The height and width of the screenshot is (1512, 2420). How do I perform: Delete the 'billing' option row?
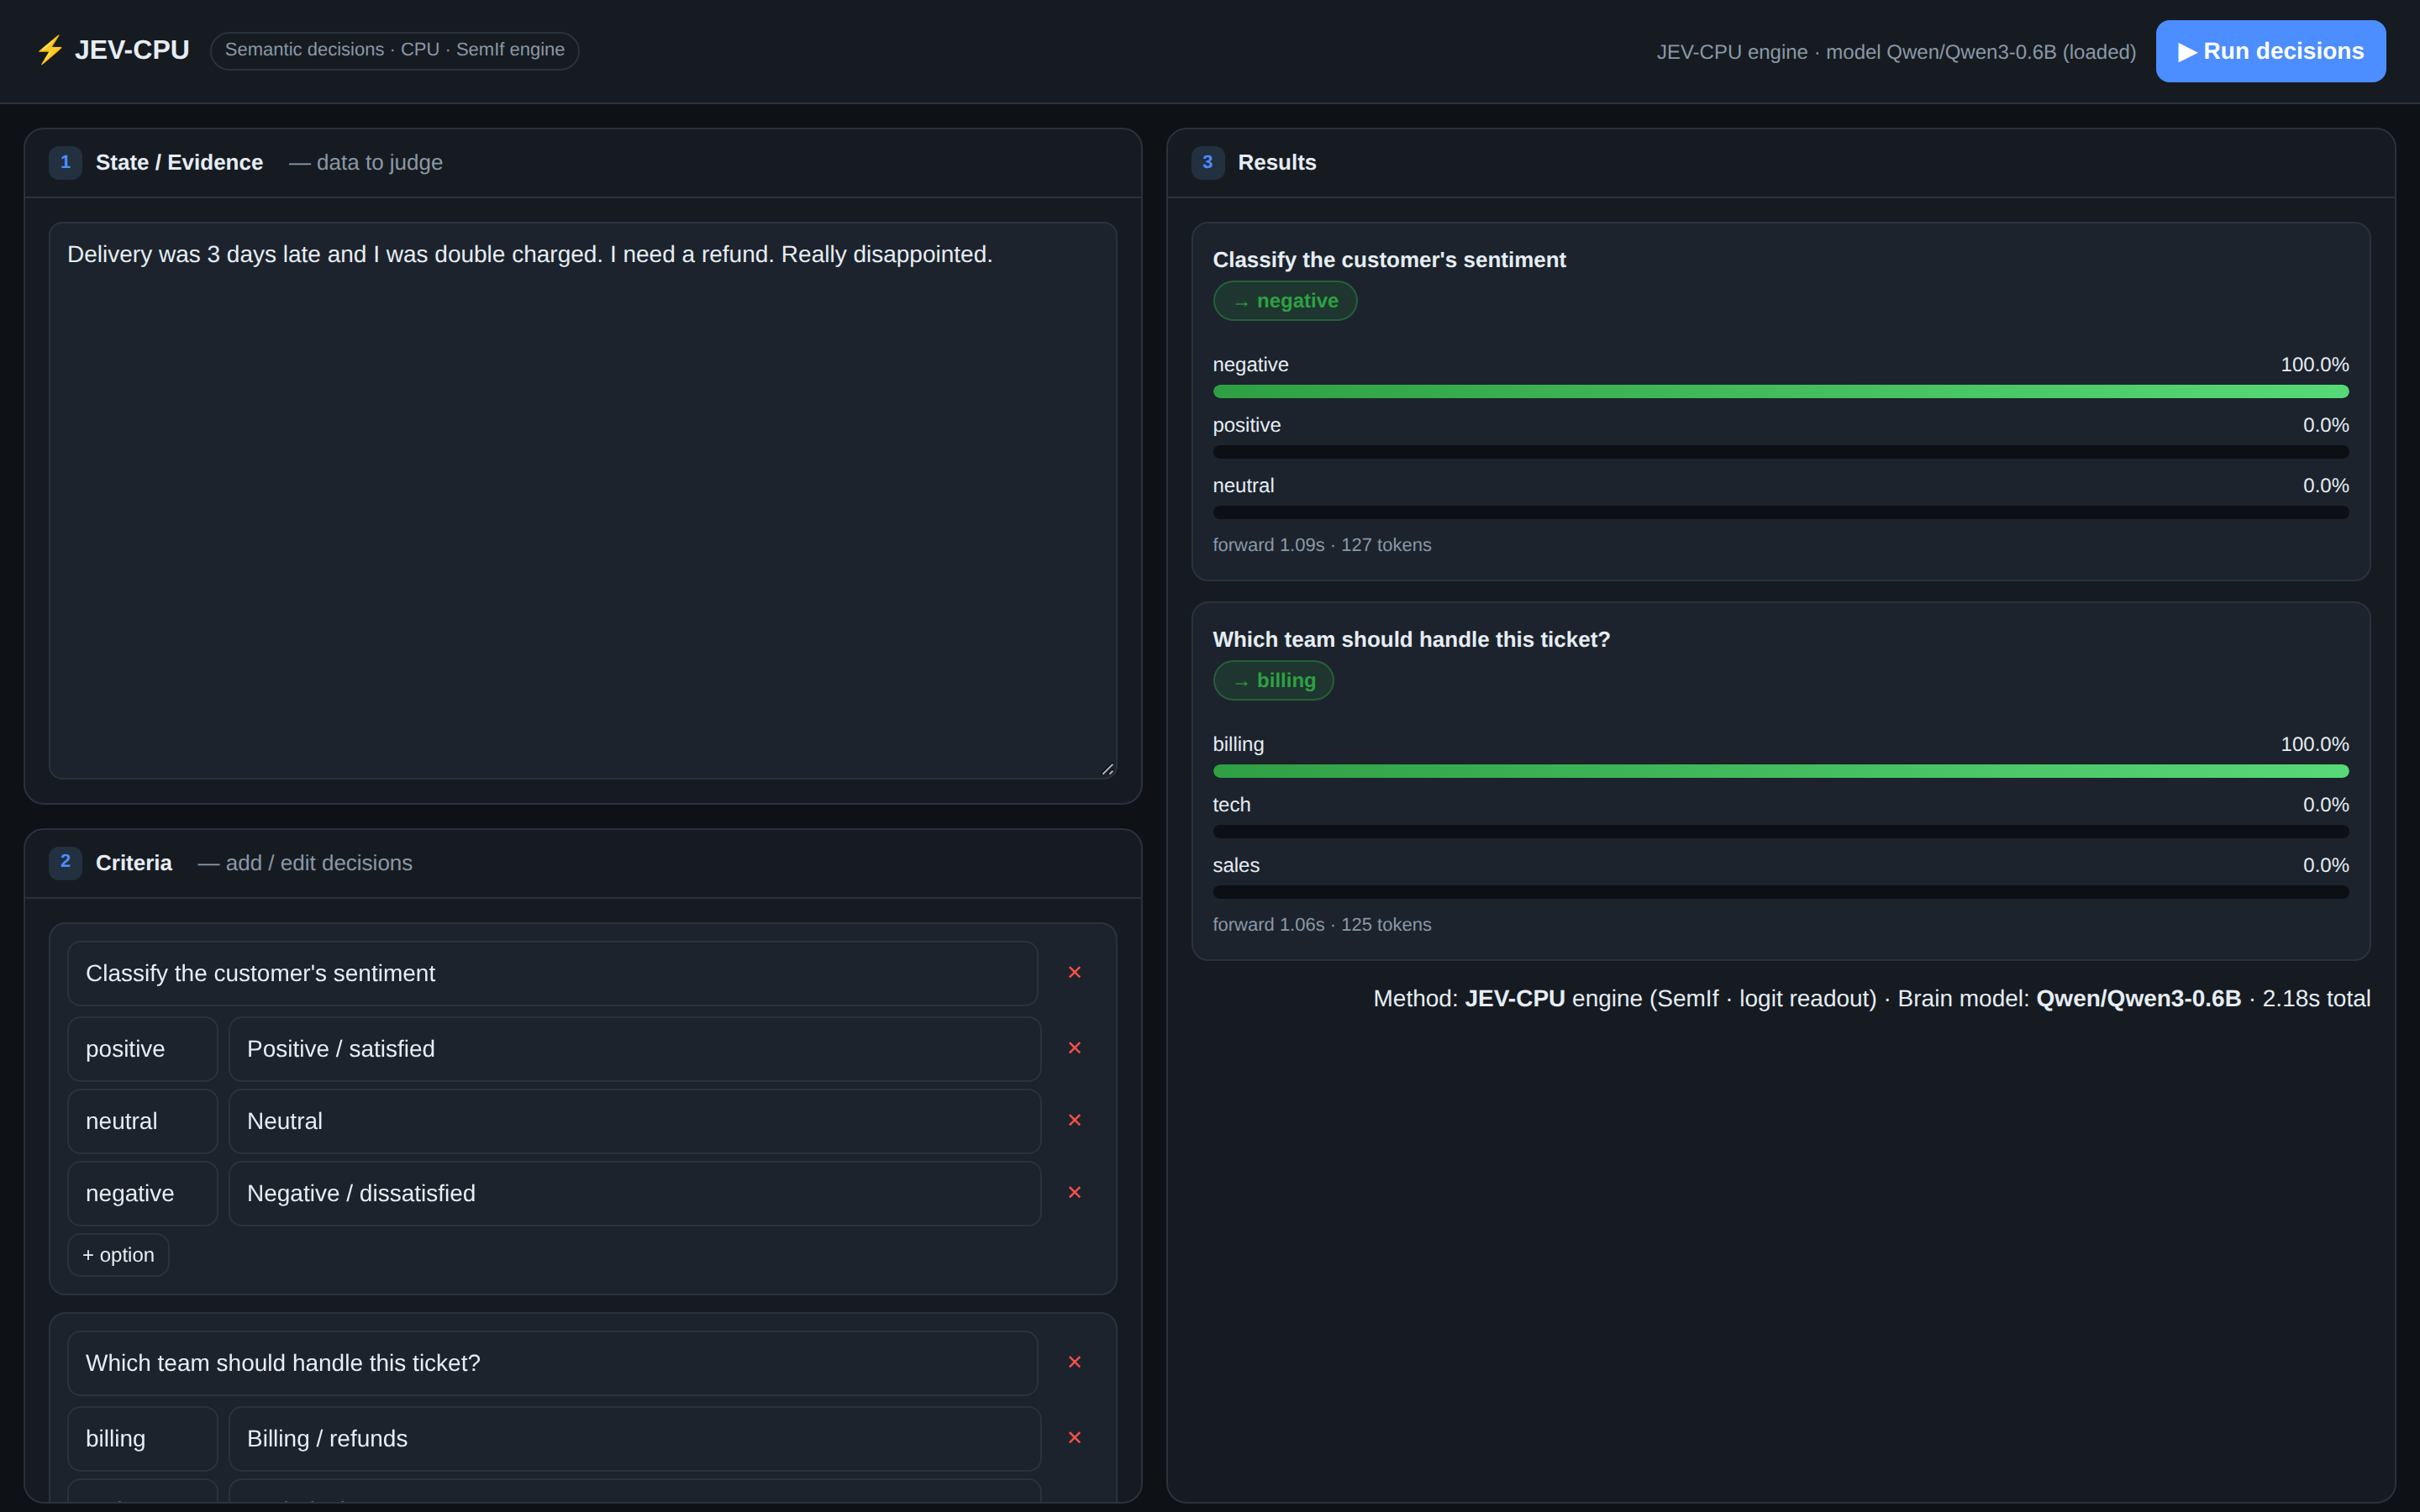(x=1075, y=1437)
